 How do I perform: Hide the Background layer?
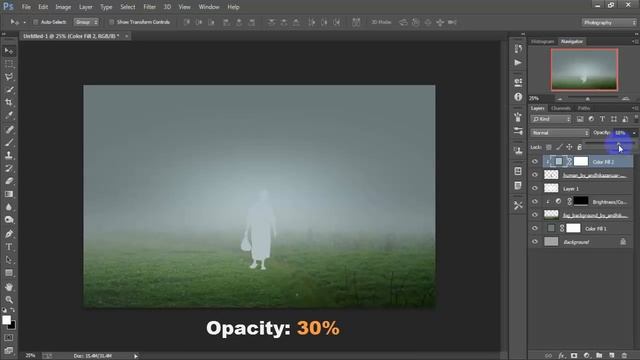coord(535,242)
